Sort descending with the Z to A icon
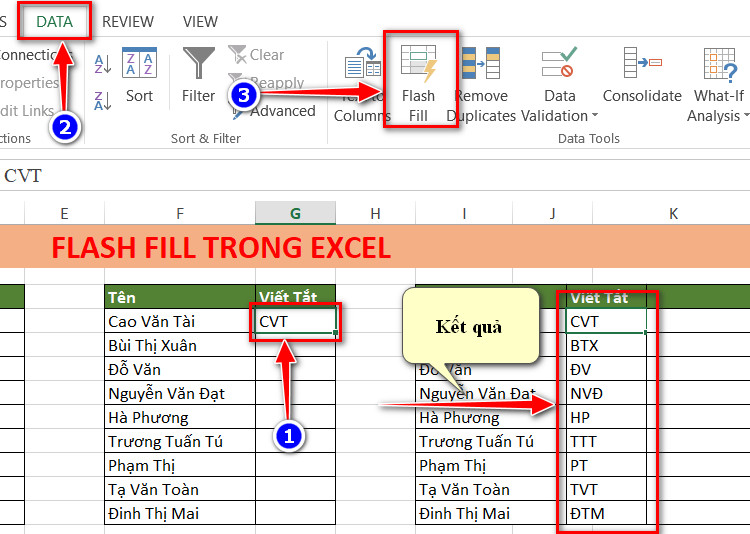The height and width of the screenshot is (534, 750). (x=103, y=100)
